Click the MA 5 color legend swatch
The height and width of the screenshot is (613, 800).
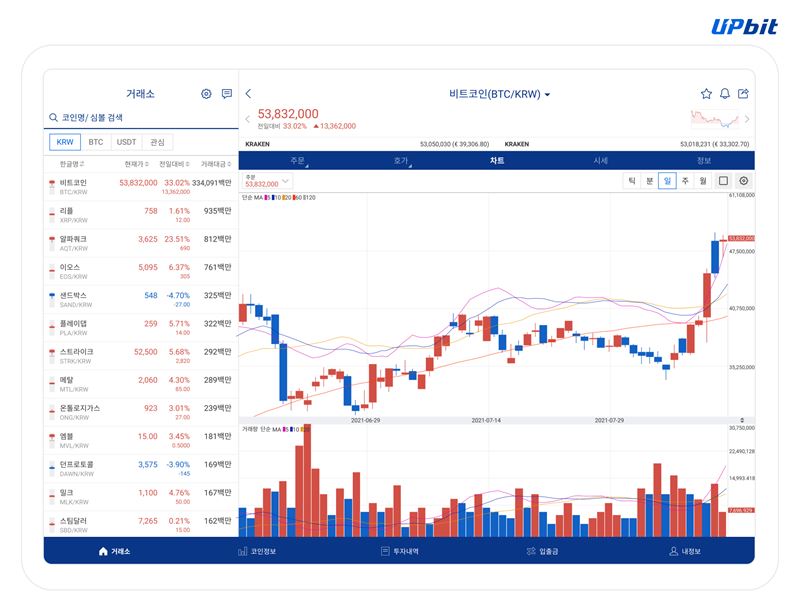[266, 198]
